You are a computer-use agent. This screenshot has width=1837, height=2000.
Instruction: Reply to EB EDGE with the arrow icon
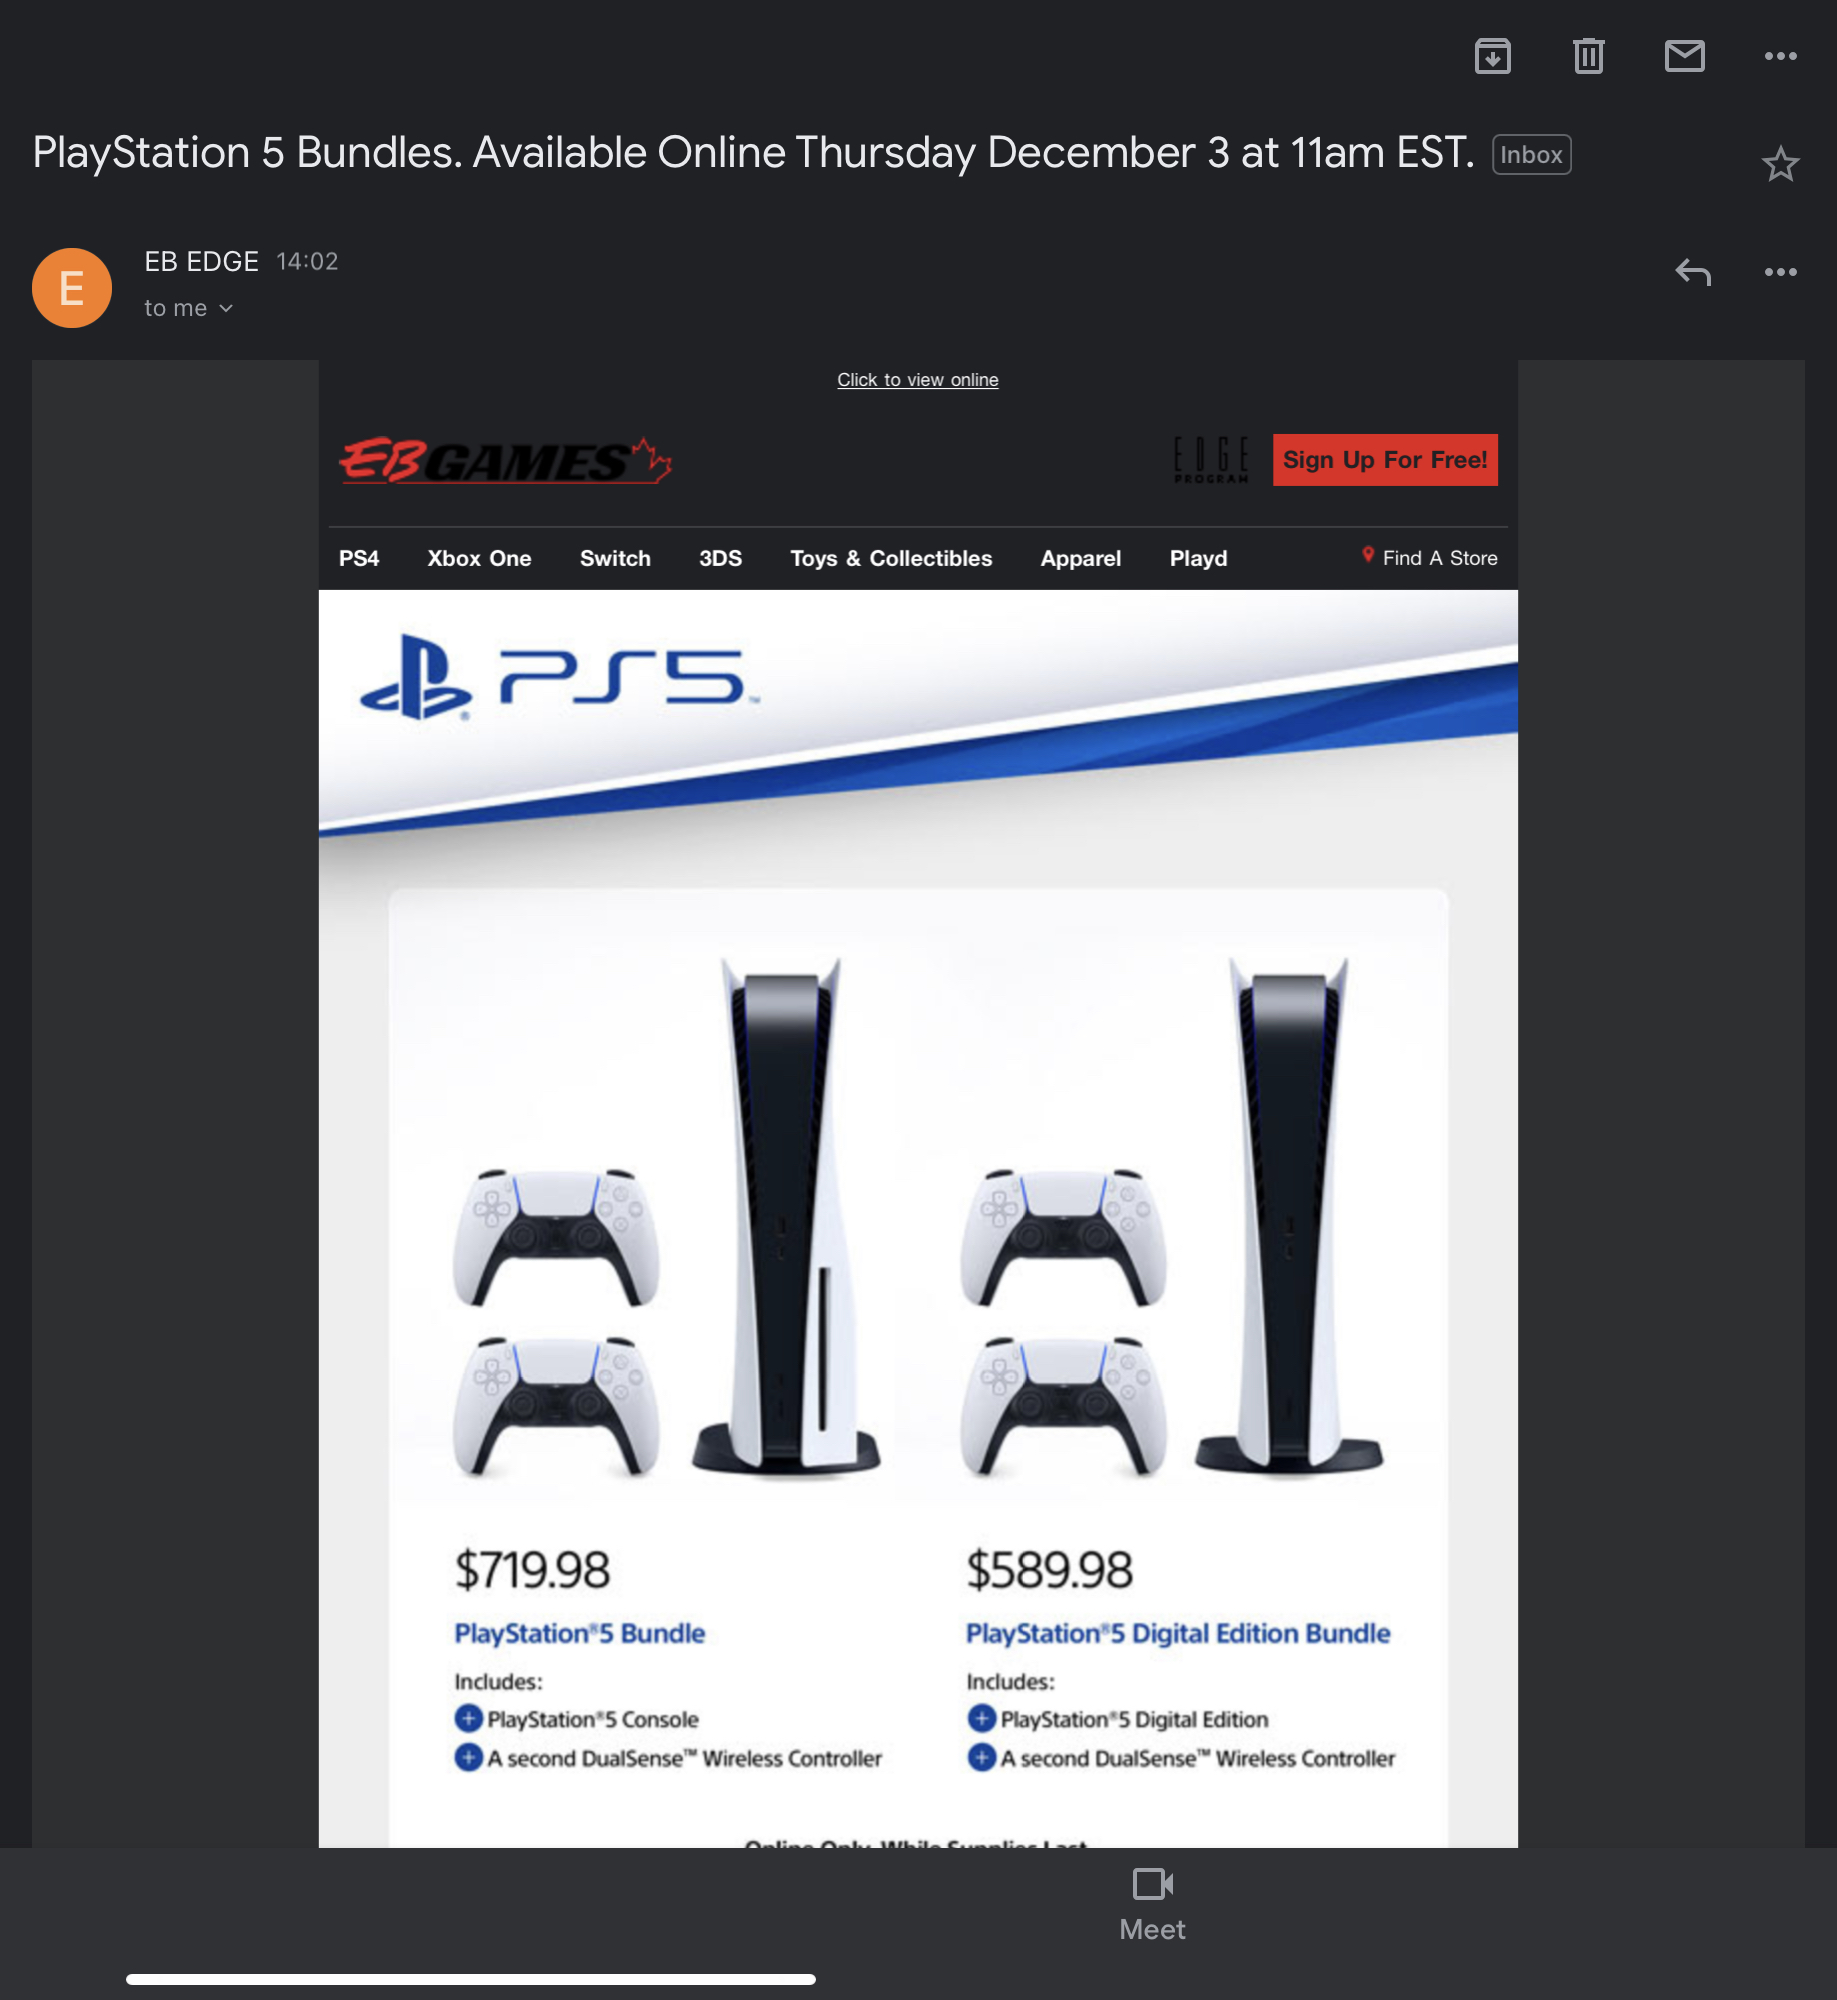coord(1693,272)
